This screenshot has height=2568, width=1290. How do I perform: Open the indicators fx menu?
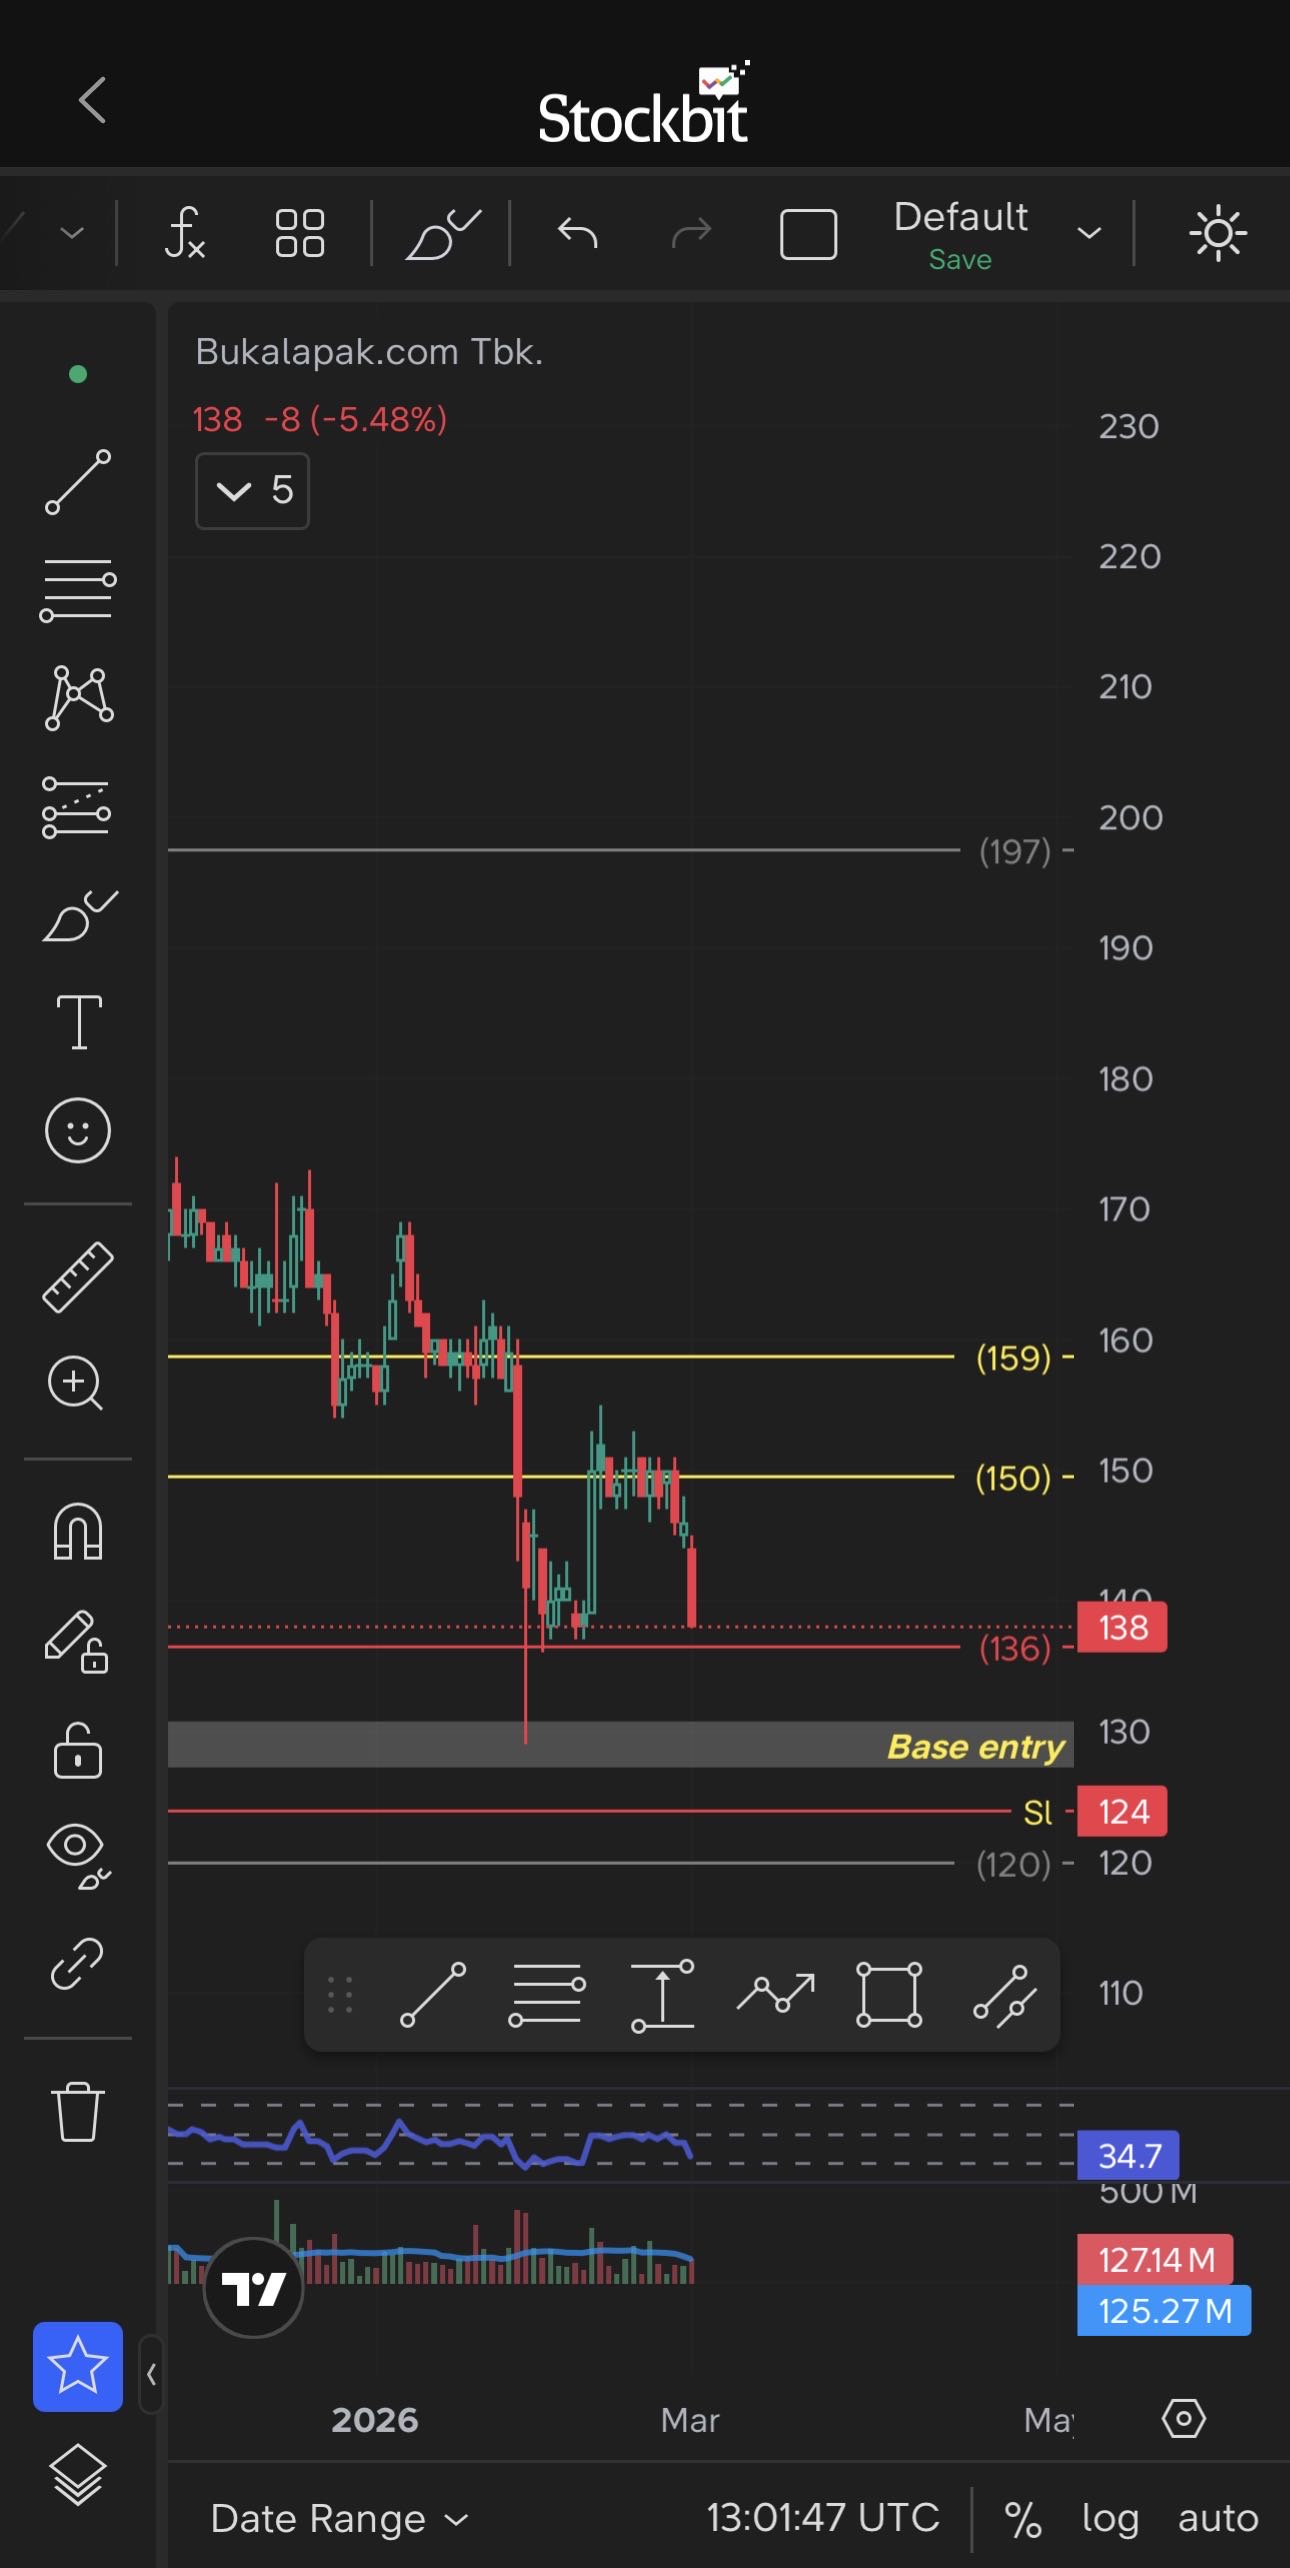pos(185,234)
